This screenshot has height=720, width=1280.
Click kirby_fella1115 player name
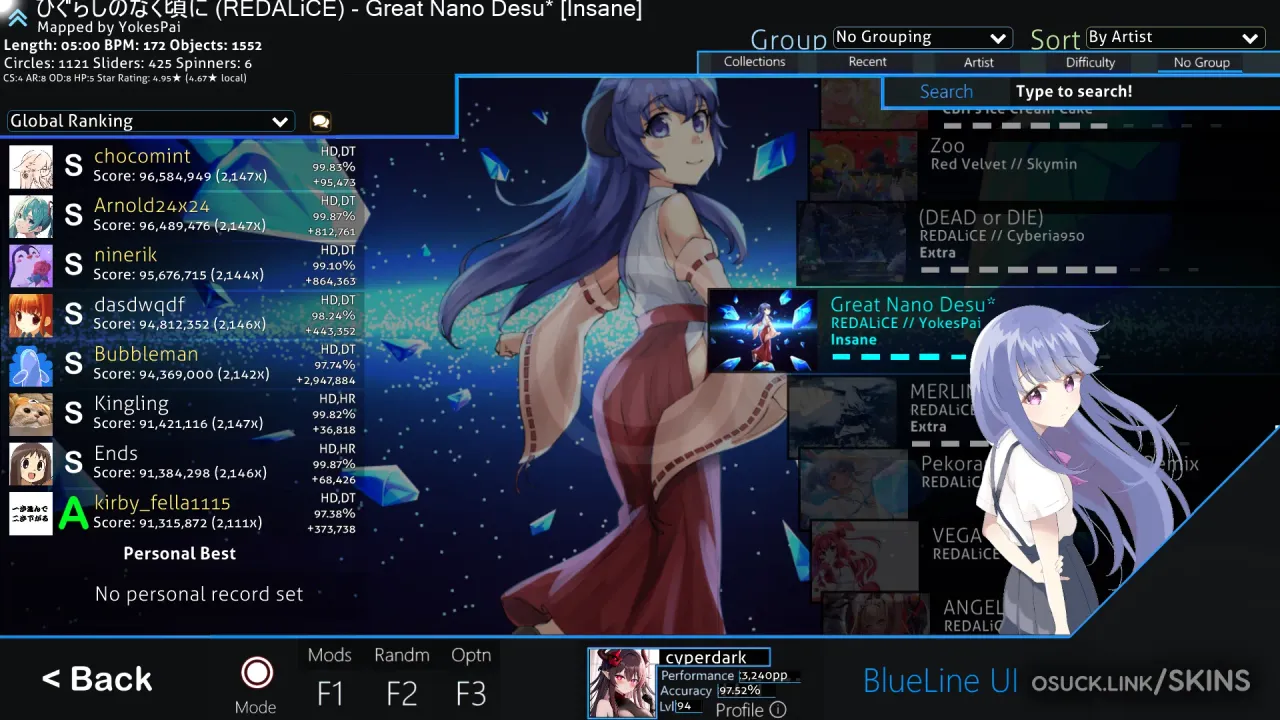[x=162, y=503]
